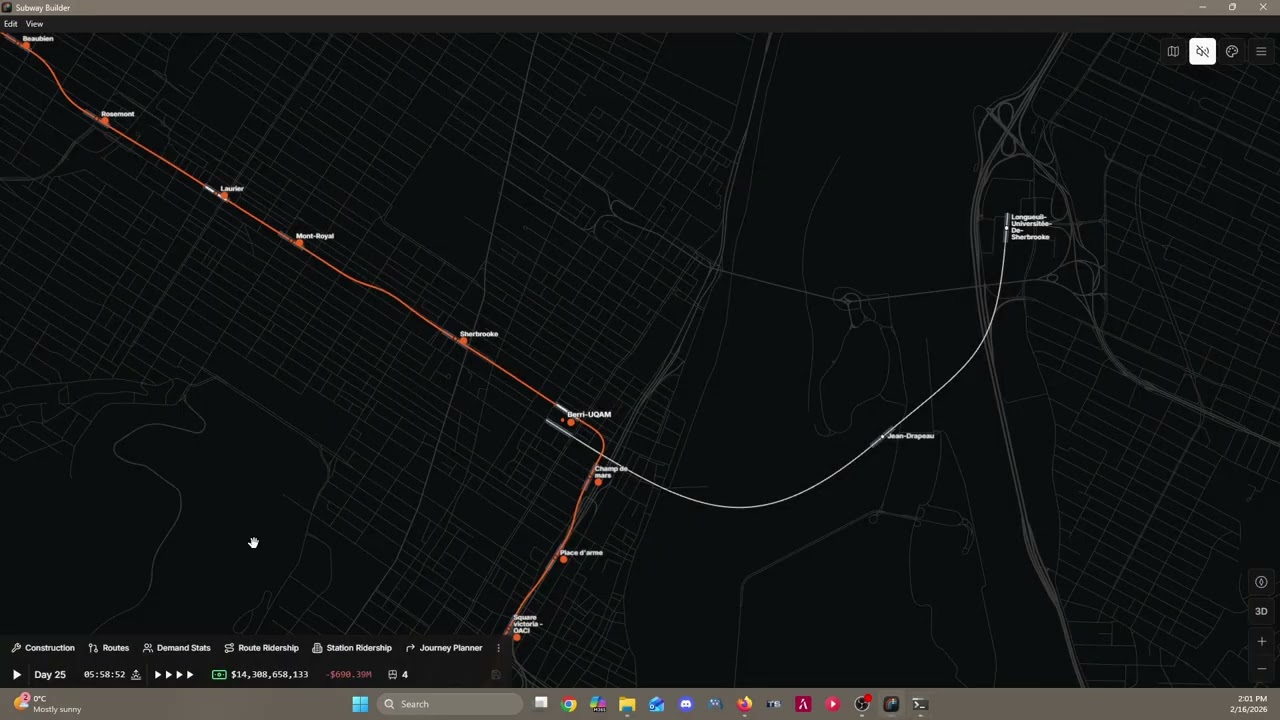Click the Square victoria - OACI station
This screenshot has height=720, width=1280.
click(517, 636)
